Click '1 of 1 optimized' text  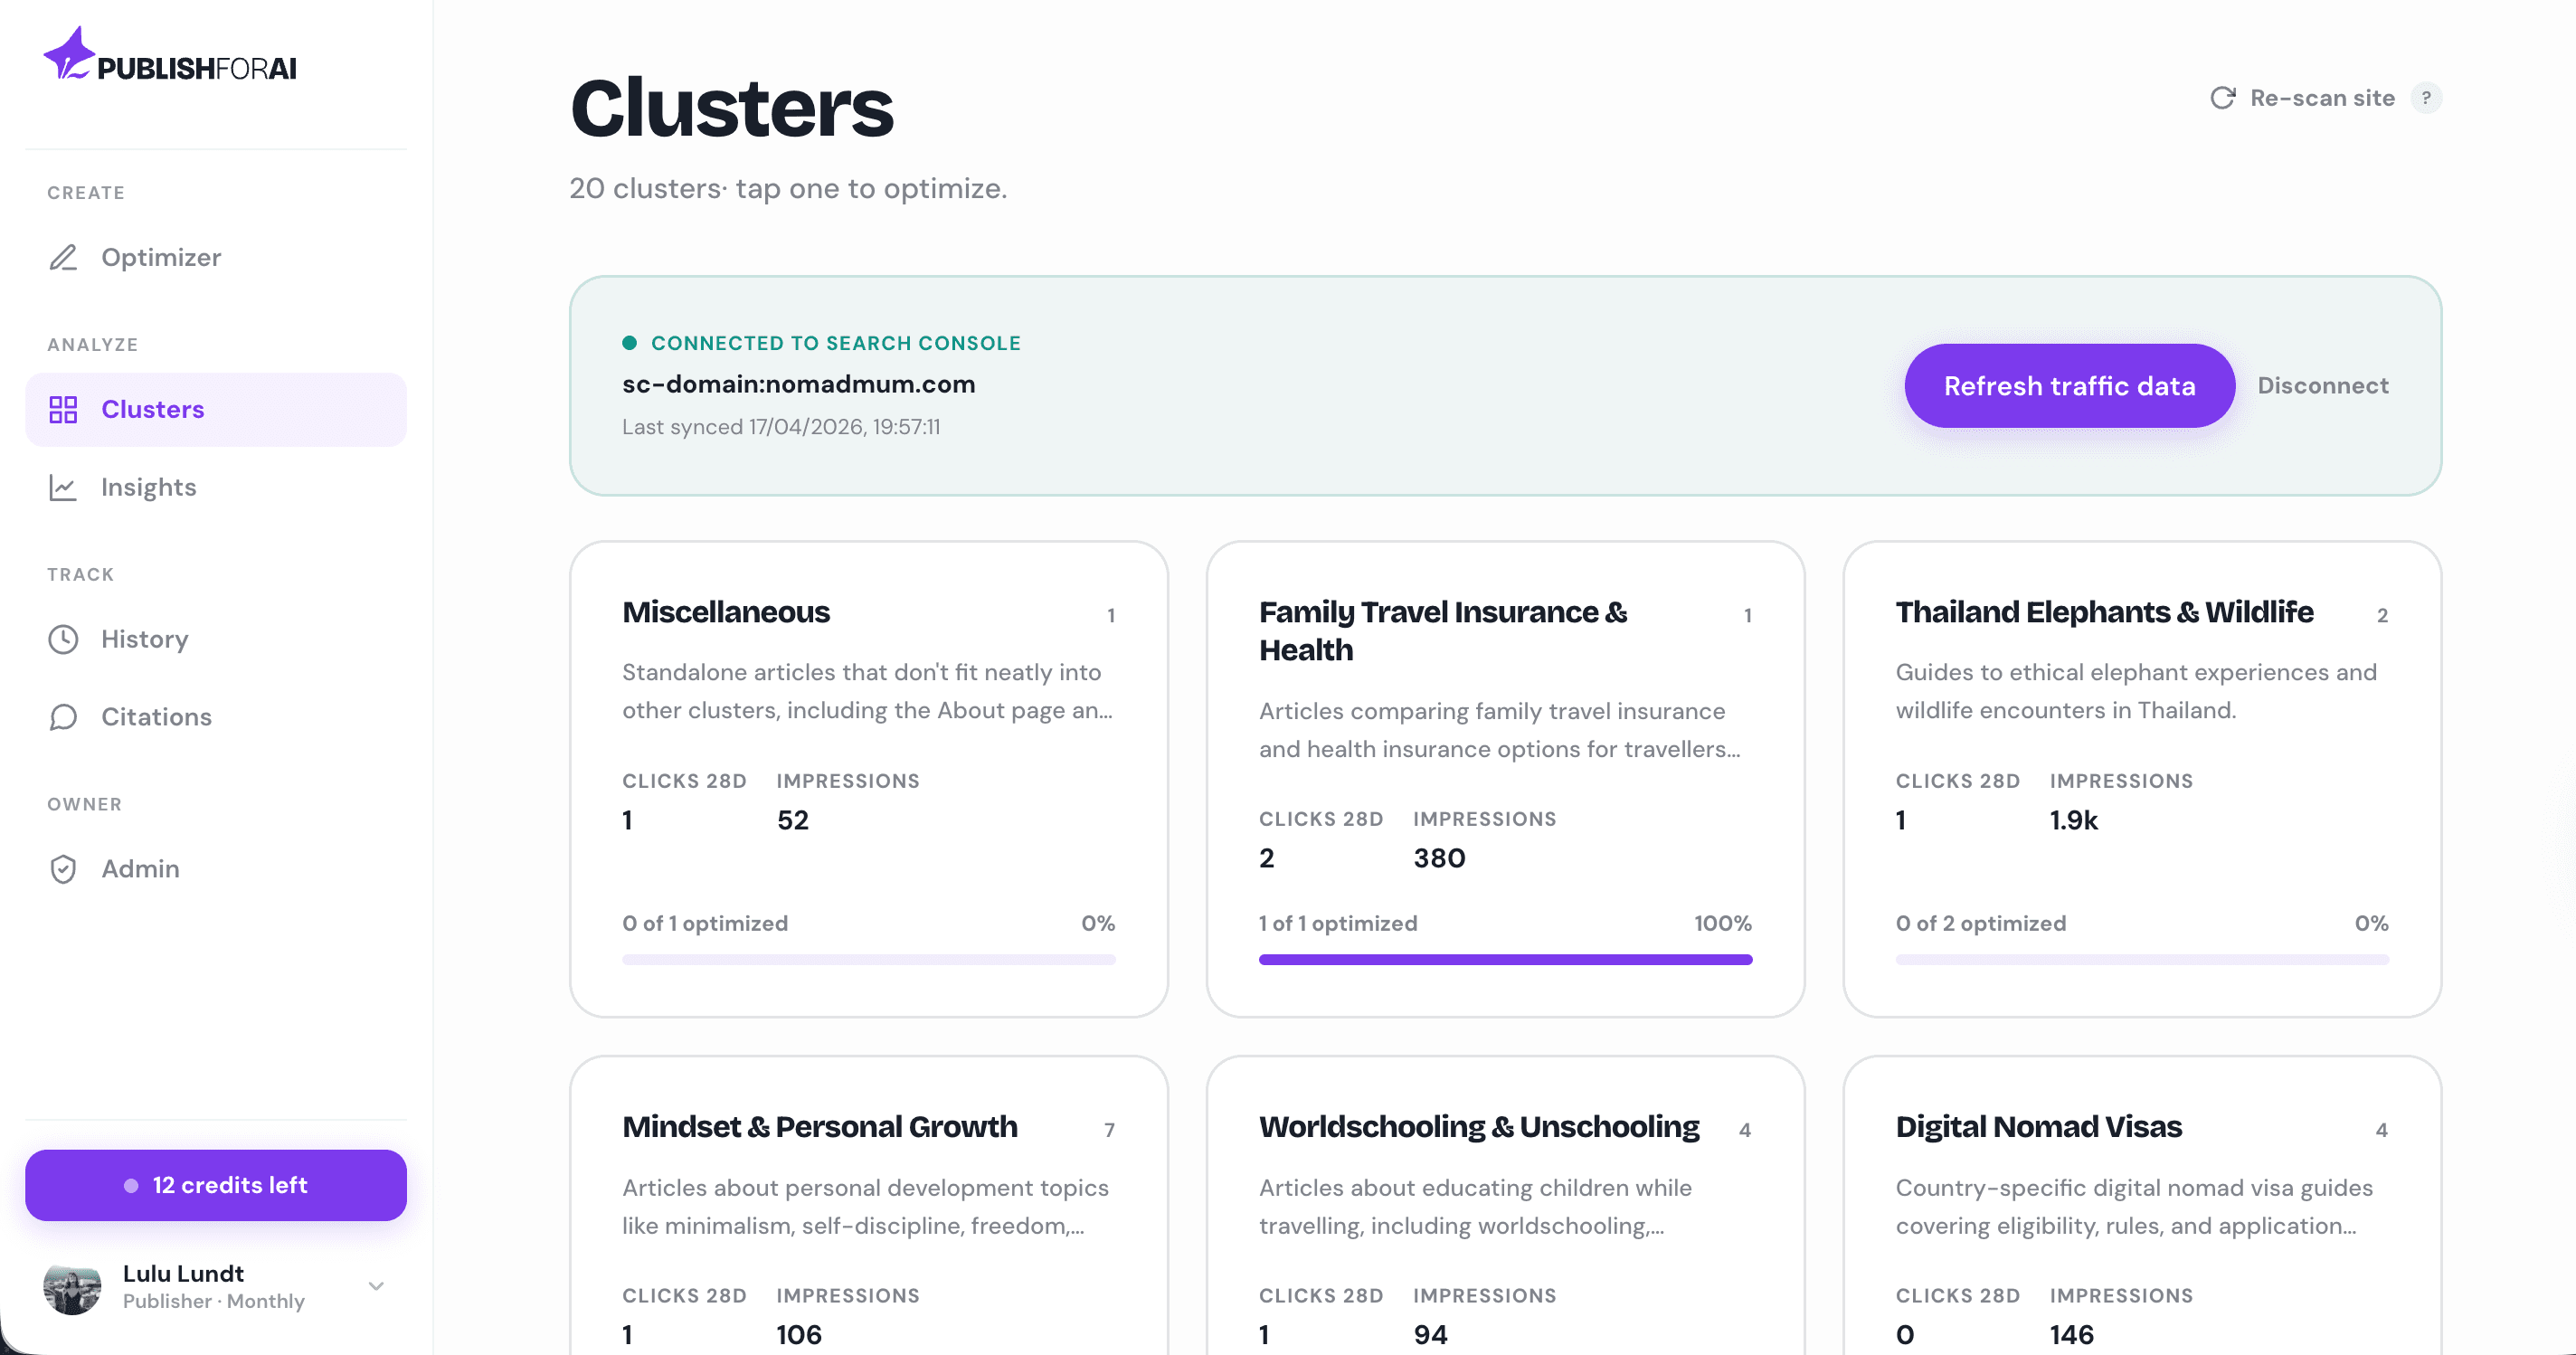[x=1338, y=923]
